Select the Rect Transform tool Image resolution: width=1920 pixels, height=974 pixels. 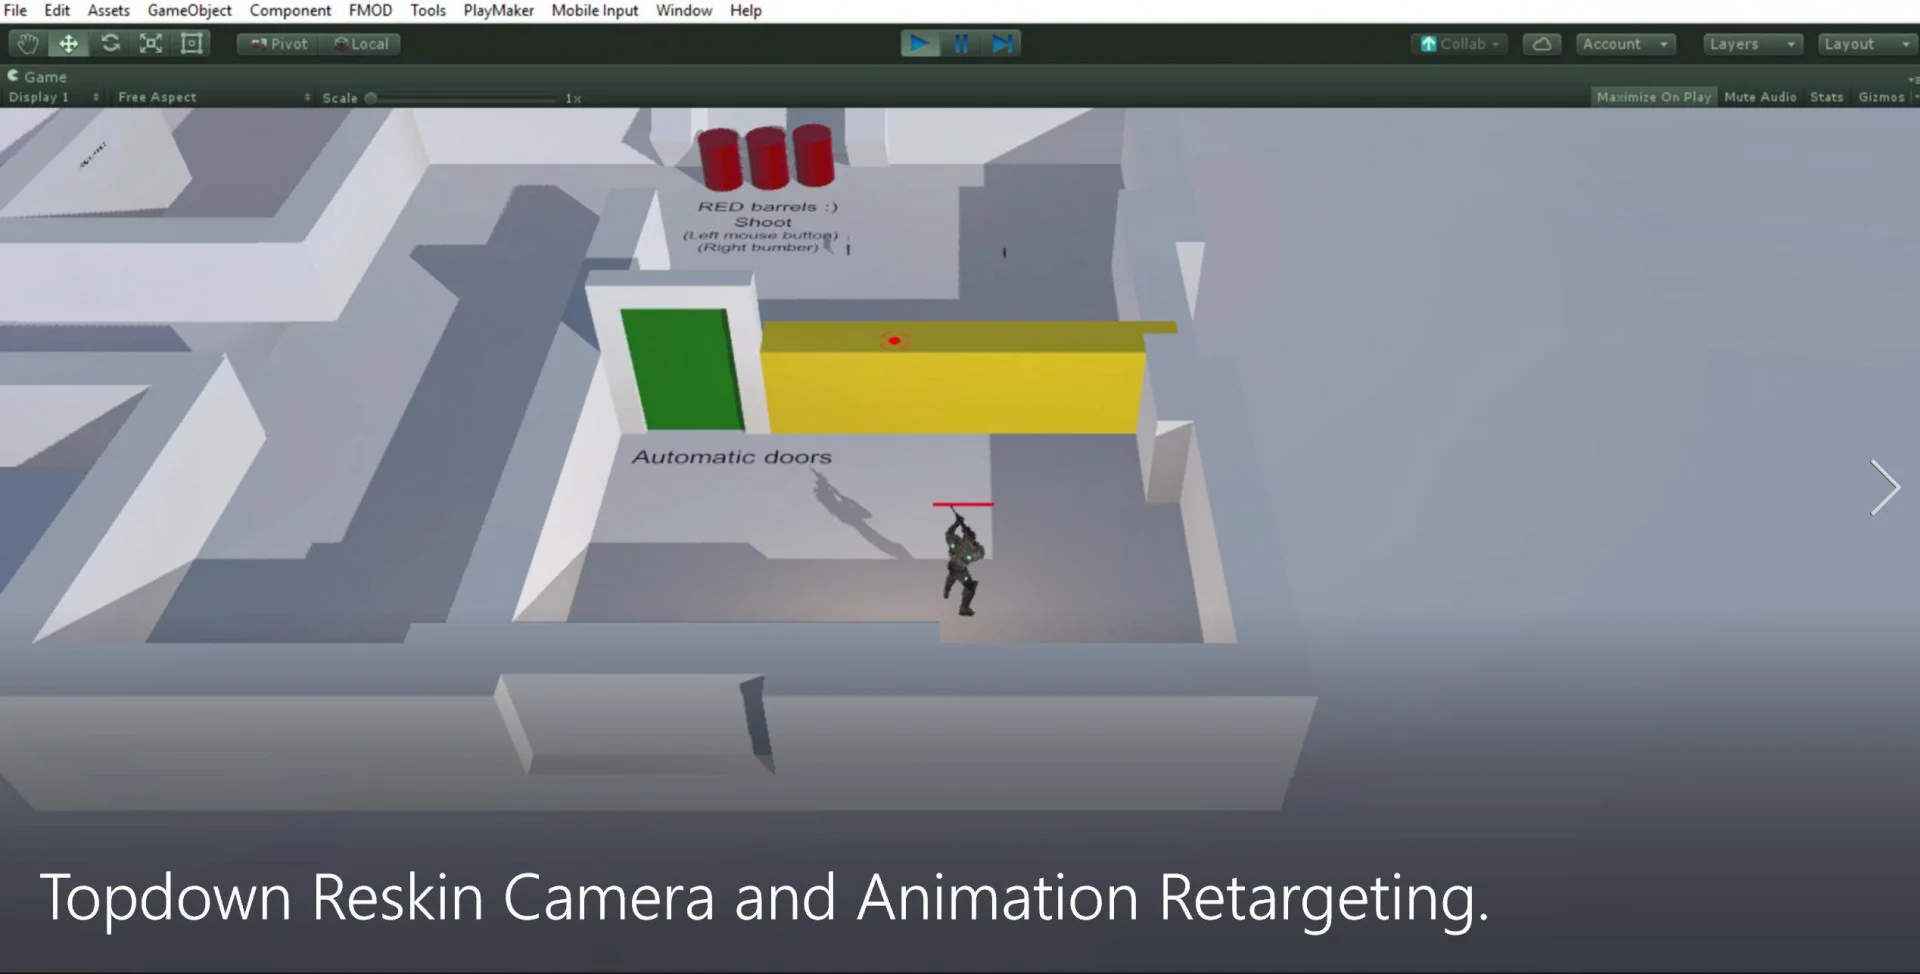coord(191,44)
